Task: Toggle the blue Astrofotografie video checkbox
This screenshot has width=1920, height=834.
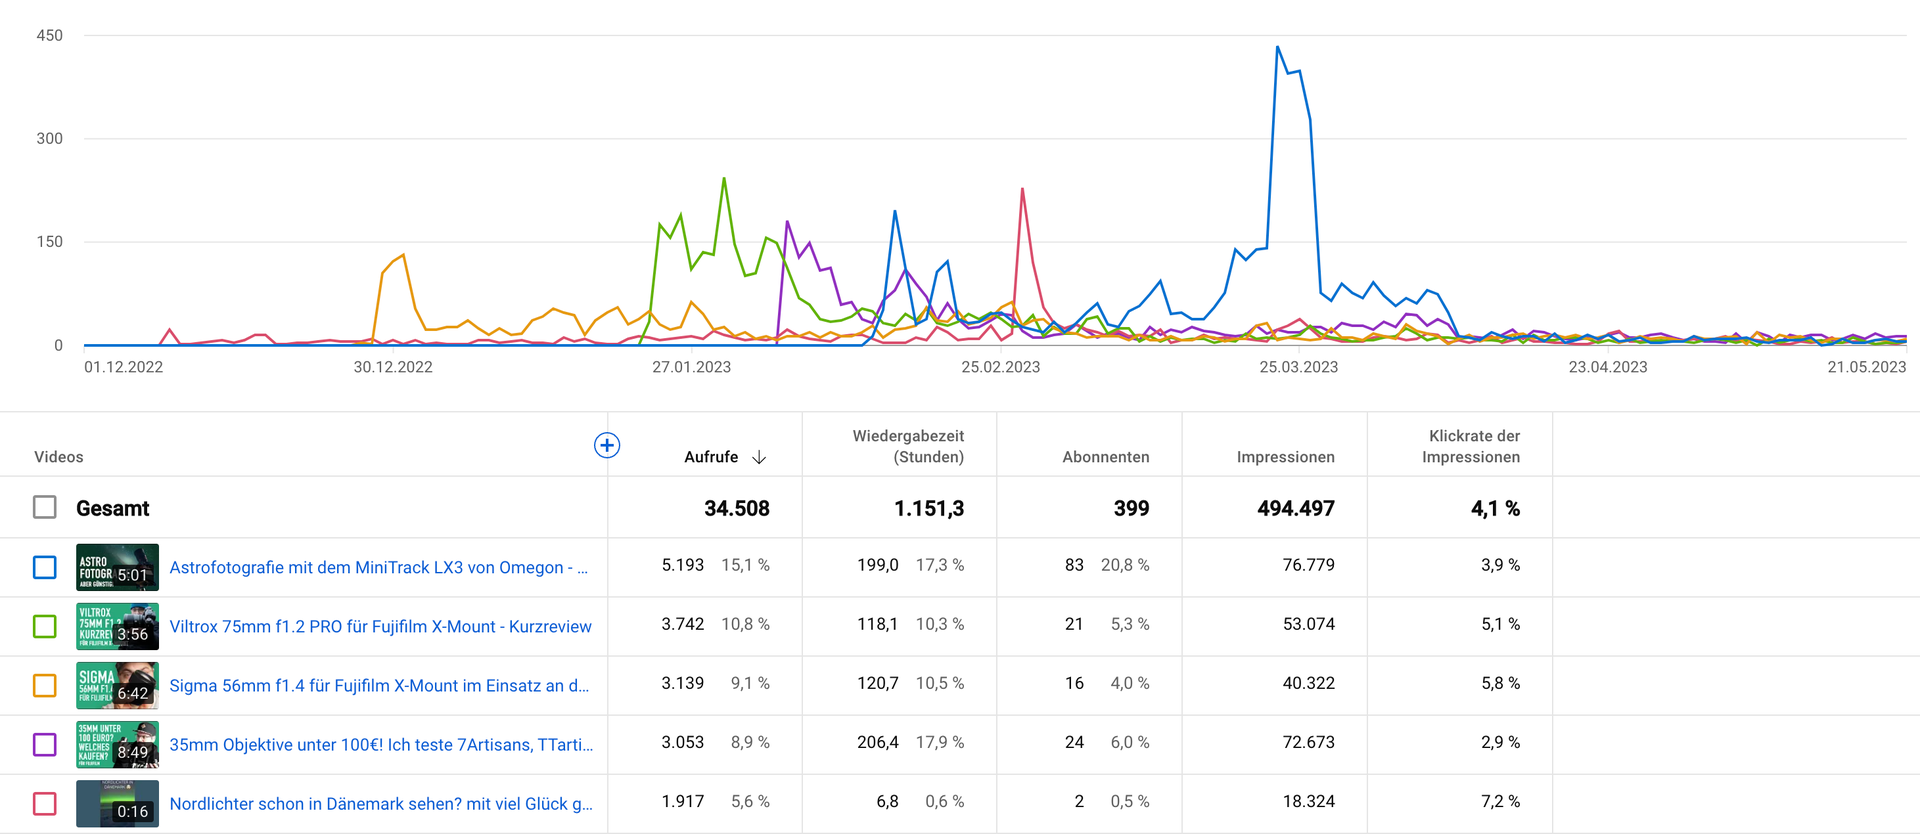Action: pos(45,567)
